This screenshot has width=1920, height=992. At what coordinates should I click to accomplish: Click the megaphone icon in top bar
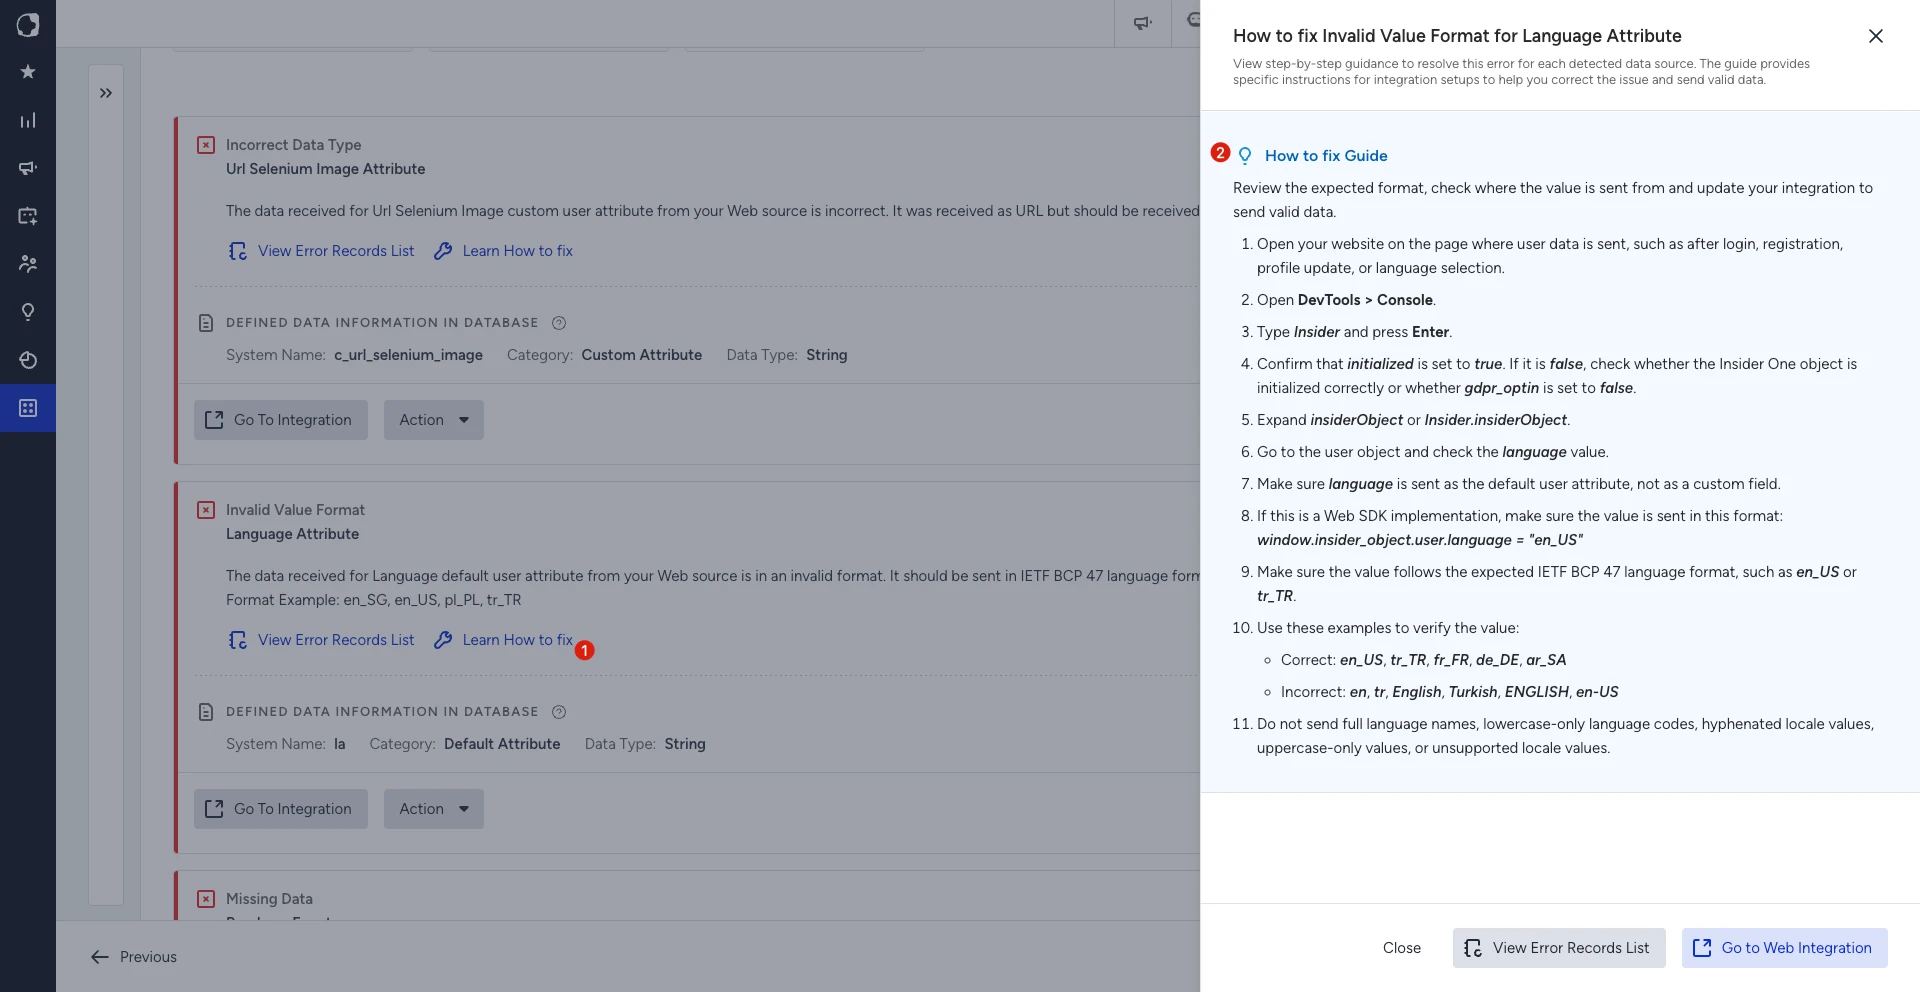pyautogui.click(x=1142, y=23)
